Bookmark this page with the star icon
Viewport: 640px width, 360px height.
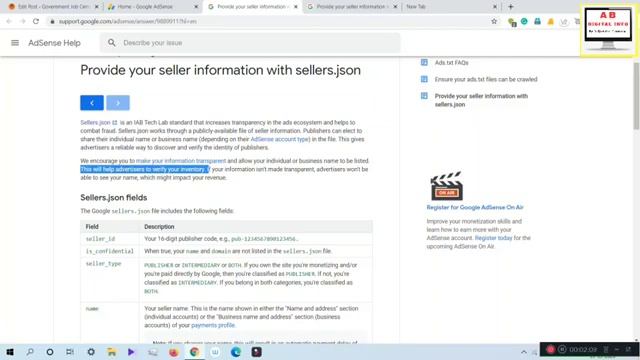coord(494,21)
